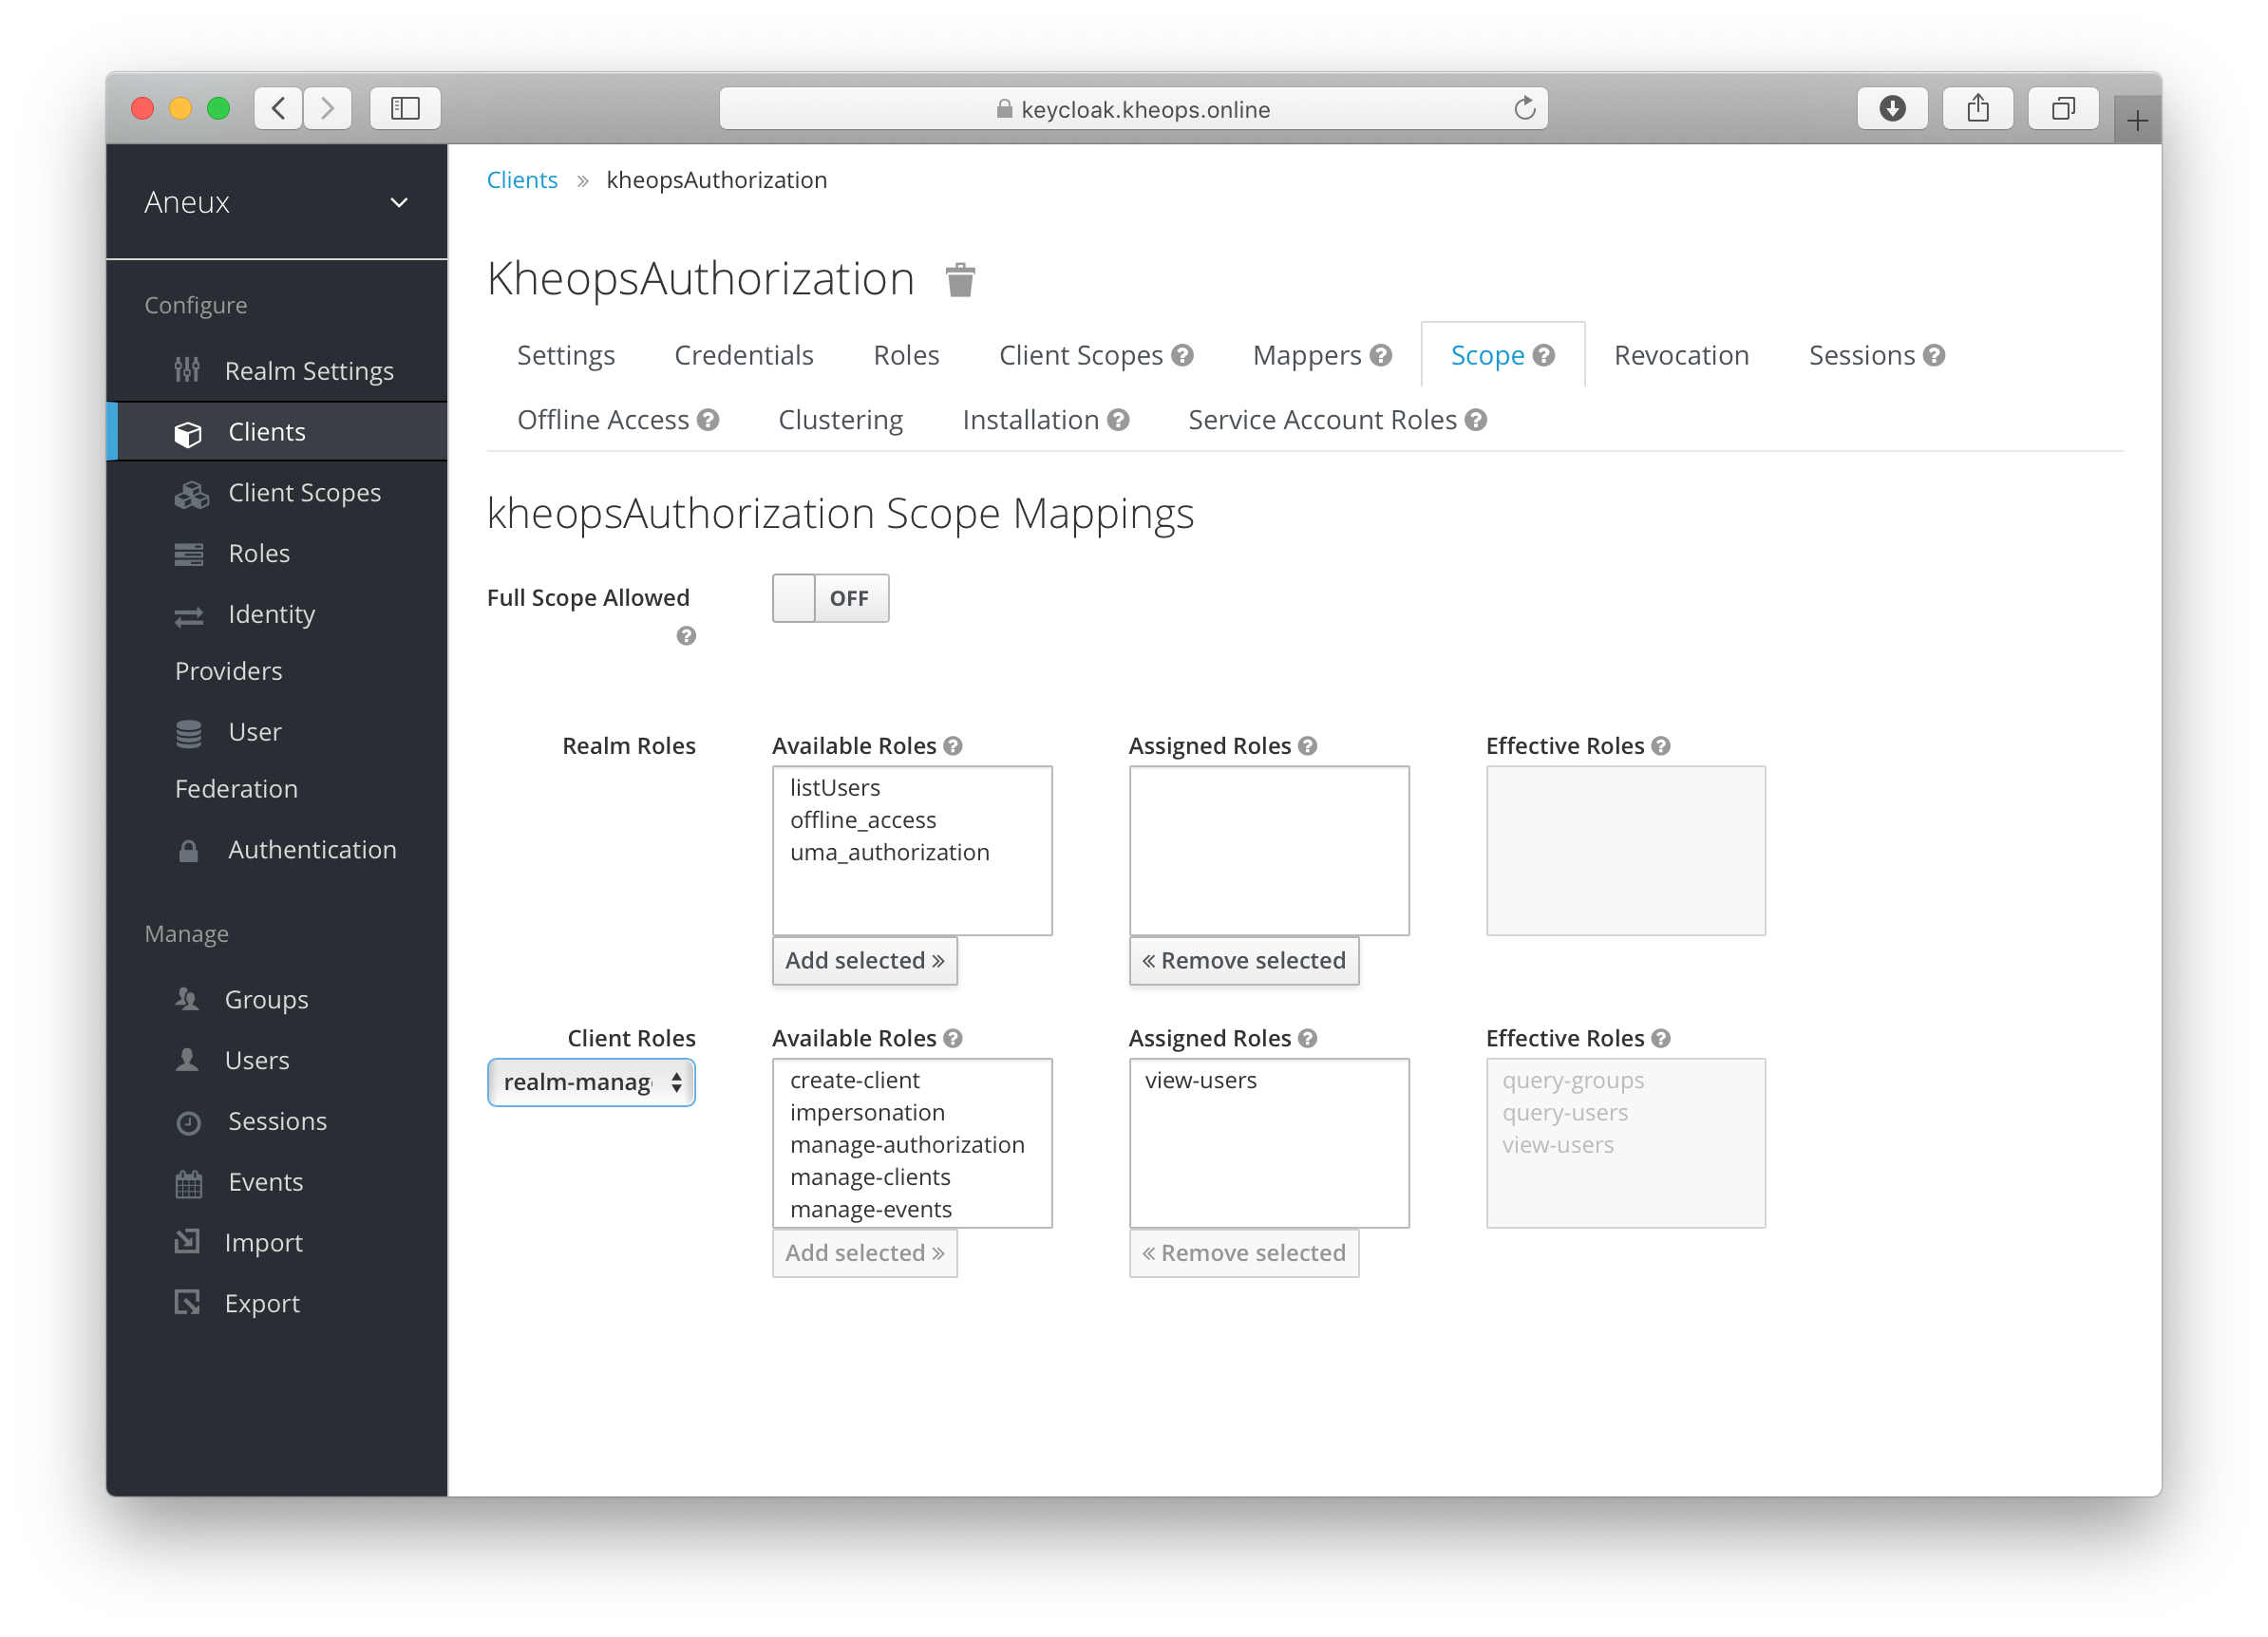The height and width of the screenshot is (1637, 2268).
Task: Click realm roles Add selected button
Action: [864, 961]
